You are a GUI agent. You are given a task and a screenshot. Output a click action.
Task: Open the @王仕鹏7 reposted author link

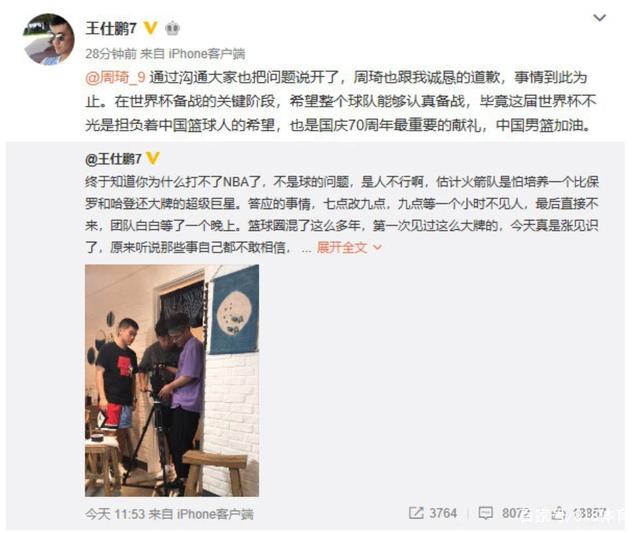pyautogui.click(x=113, y=159)
